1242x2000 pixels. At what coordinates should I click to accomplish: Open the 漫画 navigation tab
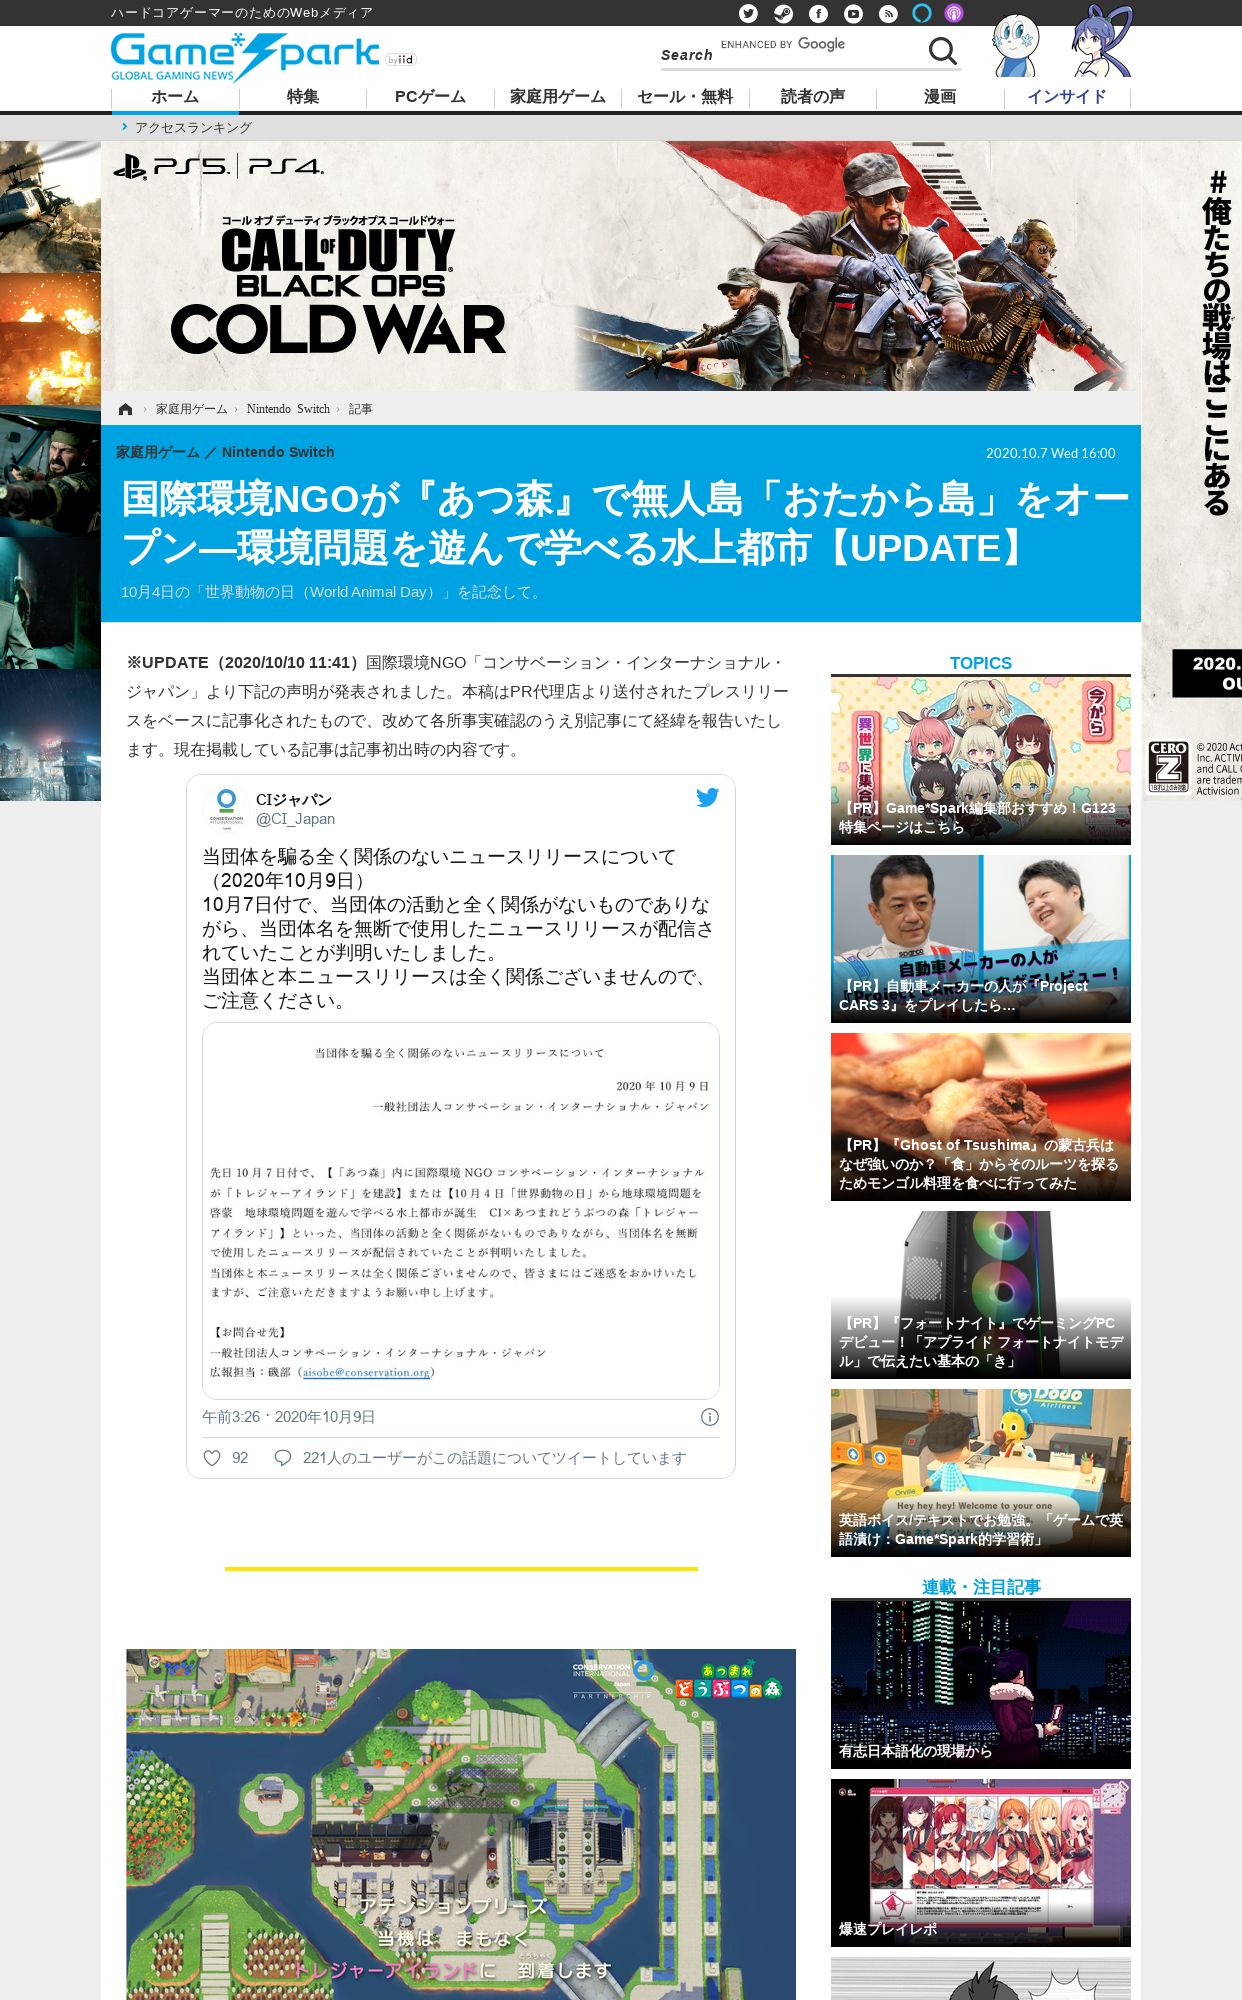[x=940, y=97]
